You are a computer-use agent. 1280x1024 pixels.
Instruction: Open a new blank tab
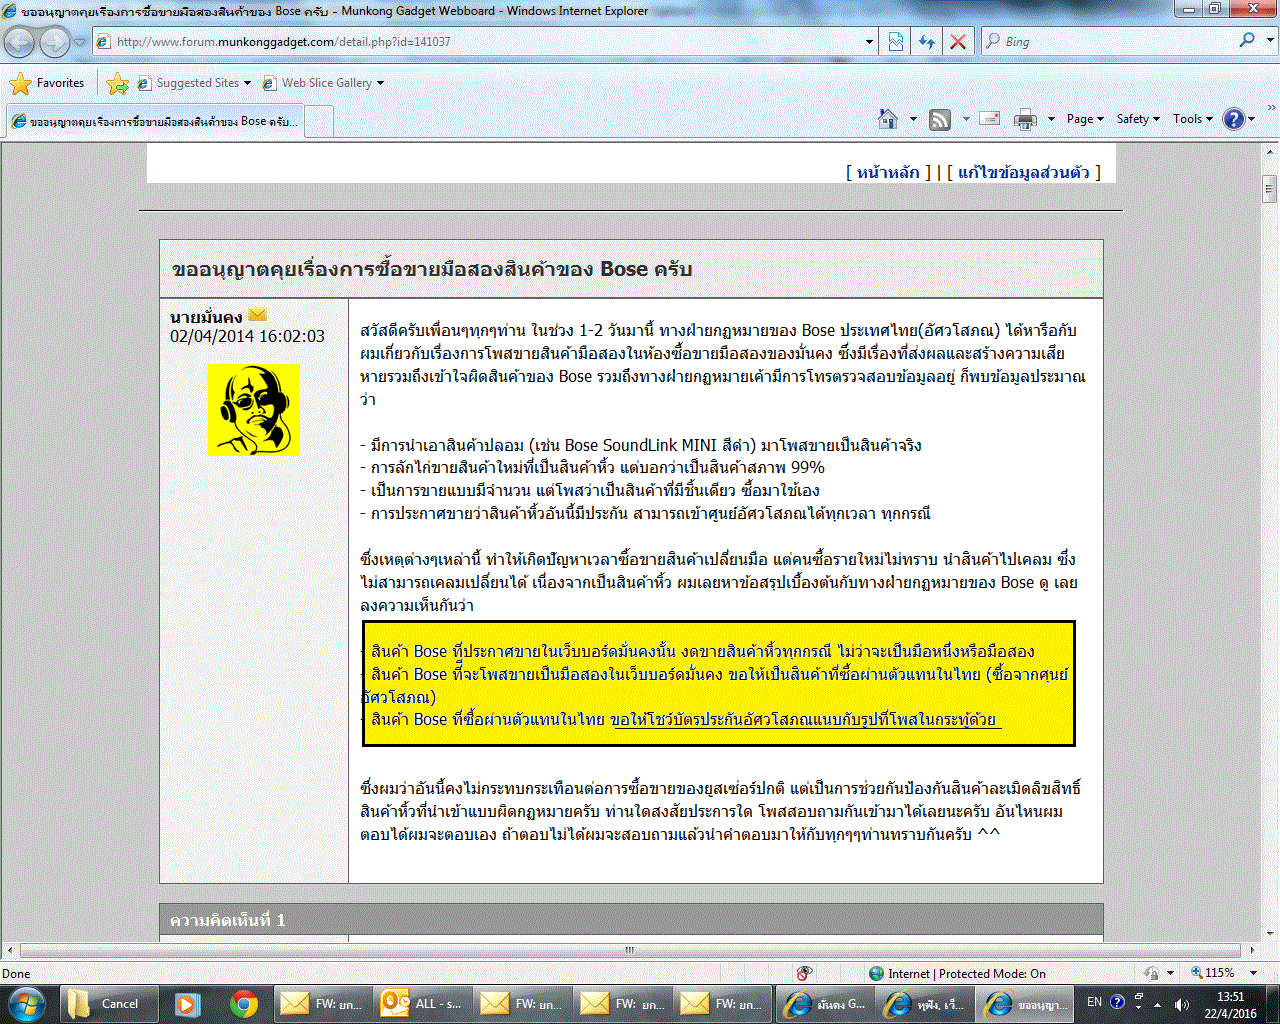(x=318, y=122)
